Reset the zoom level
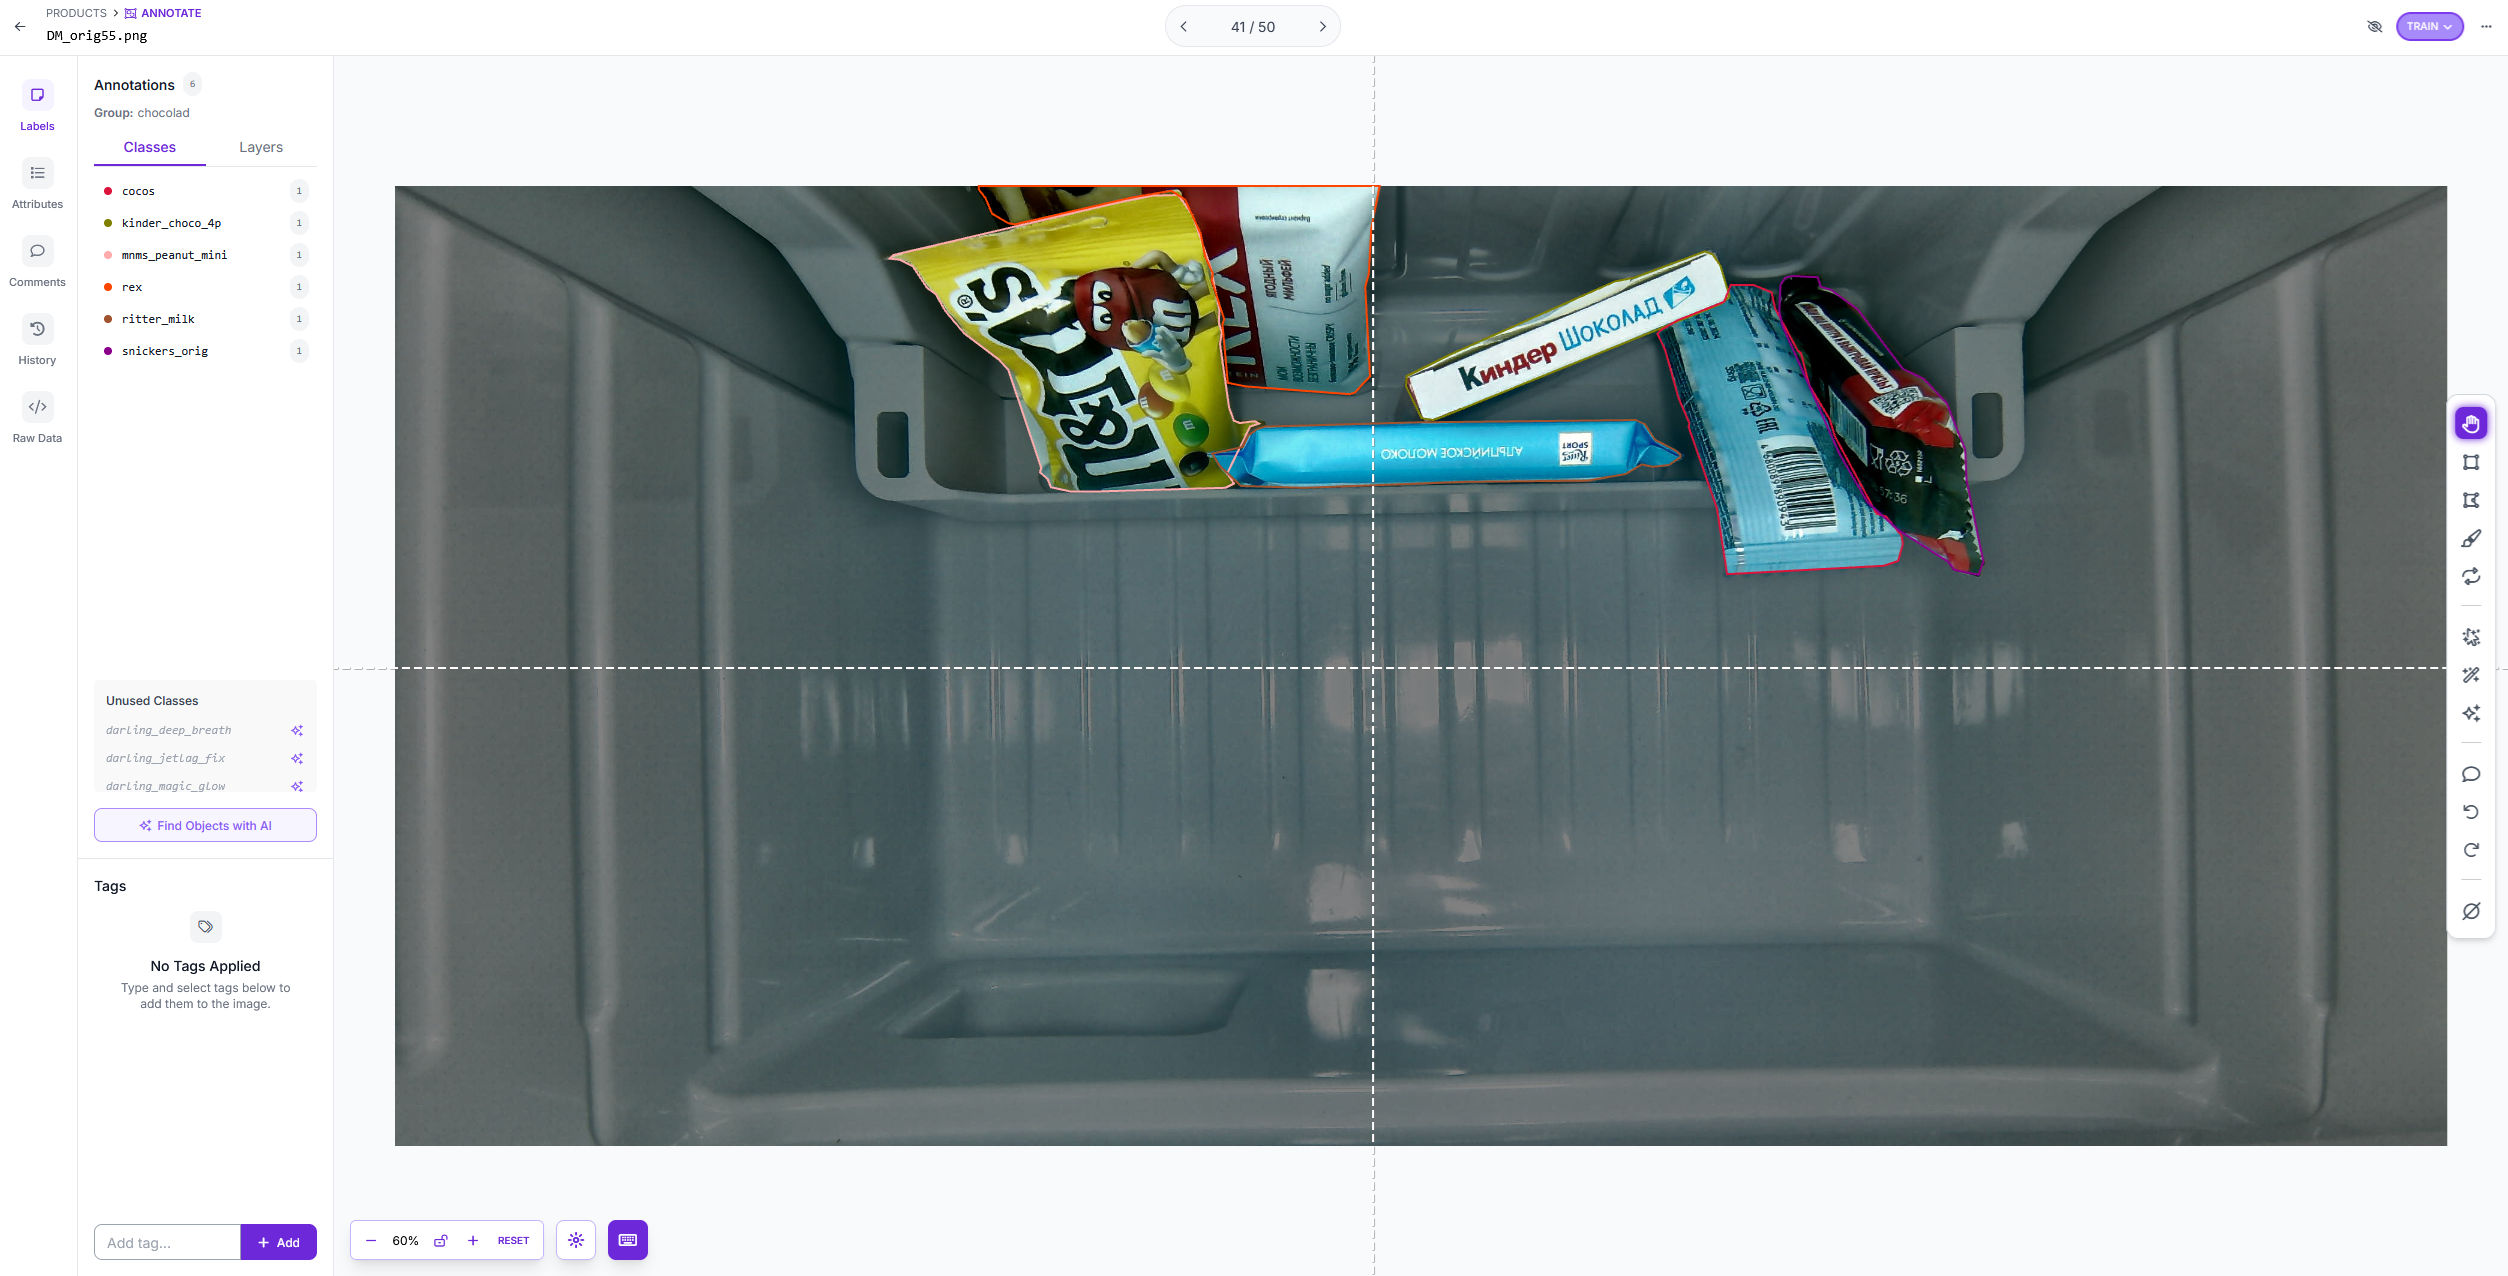 (513, 1240)
